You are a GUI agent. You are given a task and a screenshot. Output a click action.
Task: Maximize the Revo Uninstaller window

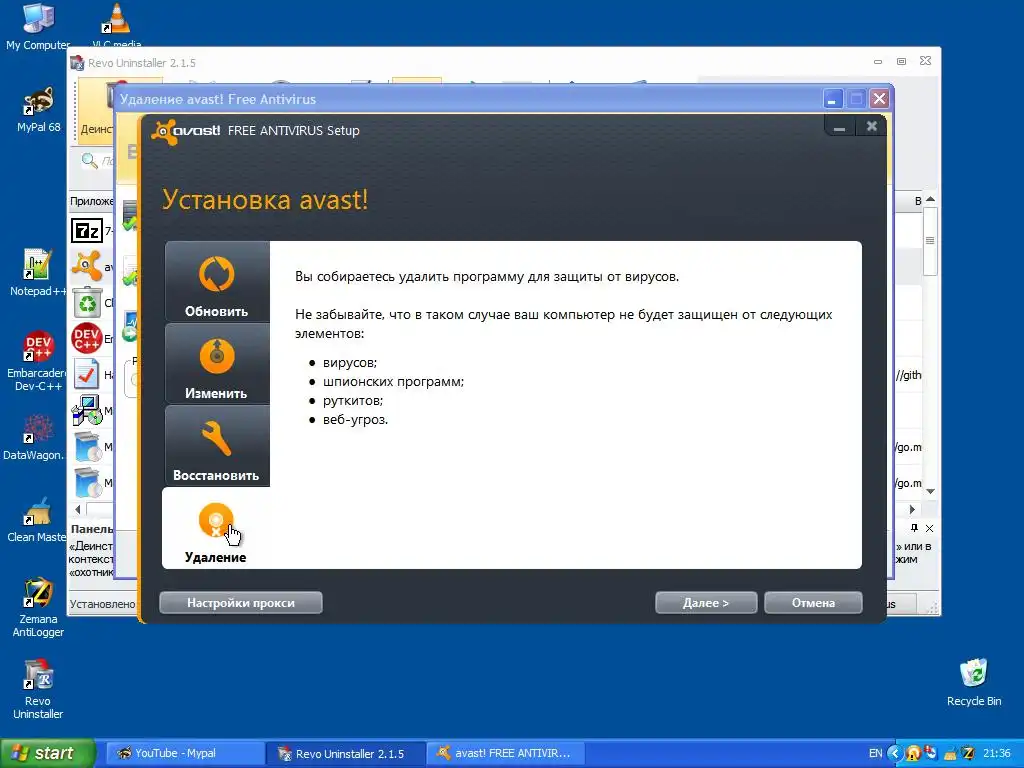click(901, 61)
